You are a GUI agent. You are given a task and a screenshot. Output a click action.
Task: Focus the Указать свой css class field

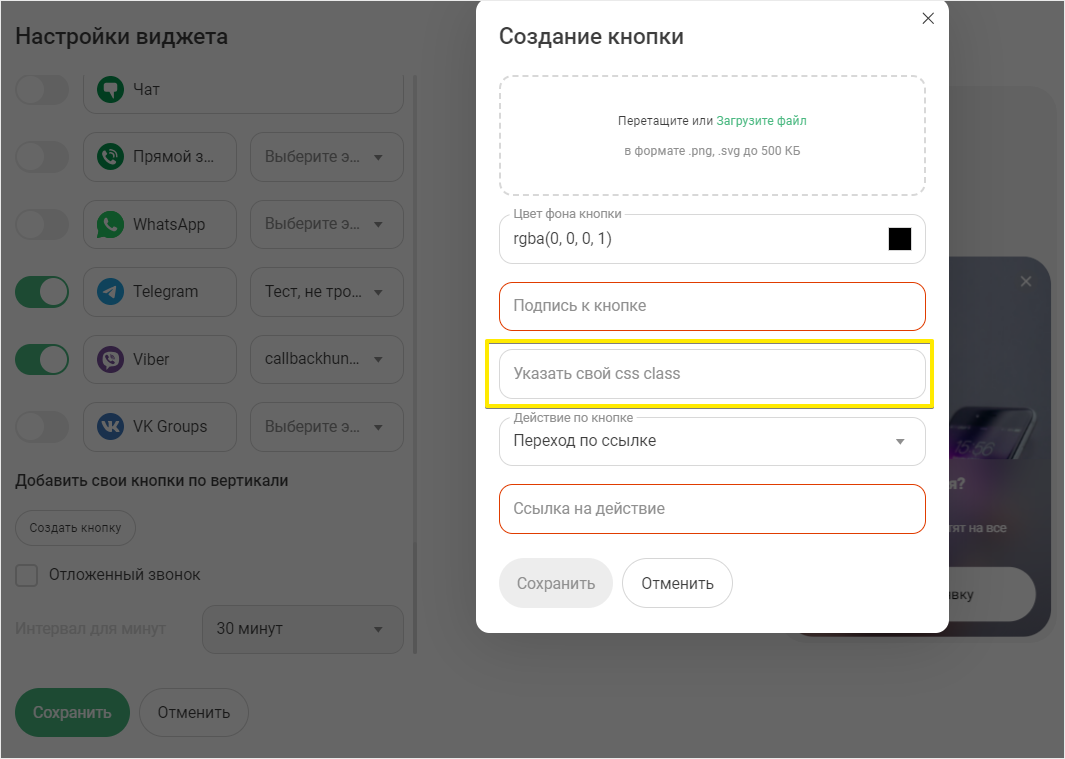click(x=712, y=374)
